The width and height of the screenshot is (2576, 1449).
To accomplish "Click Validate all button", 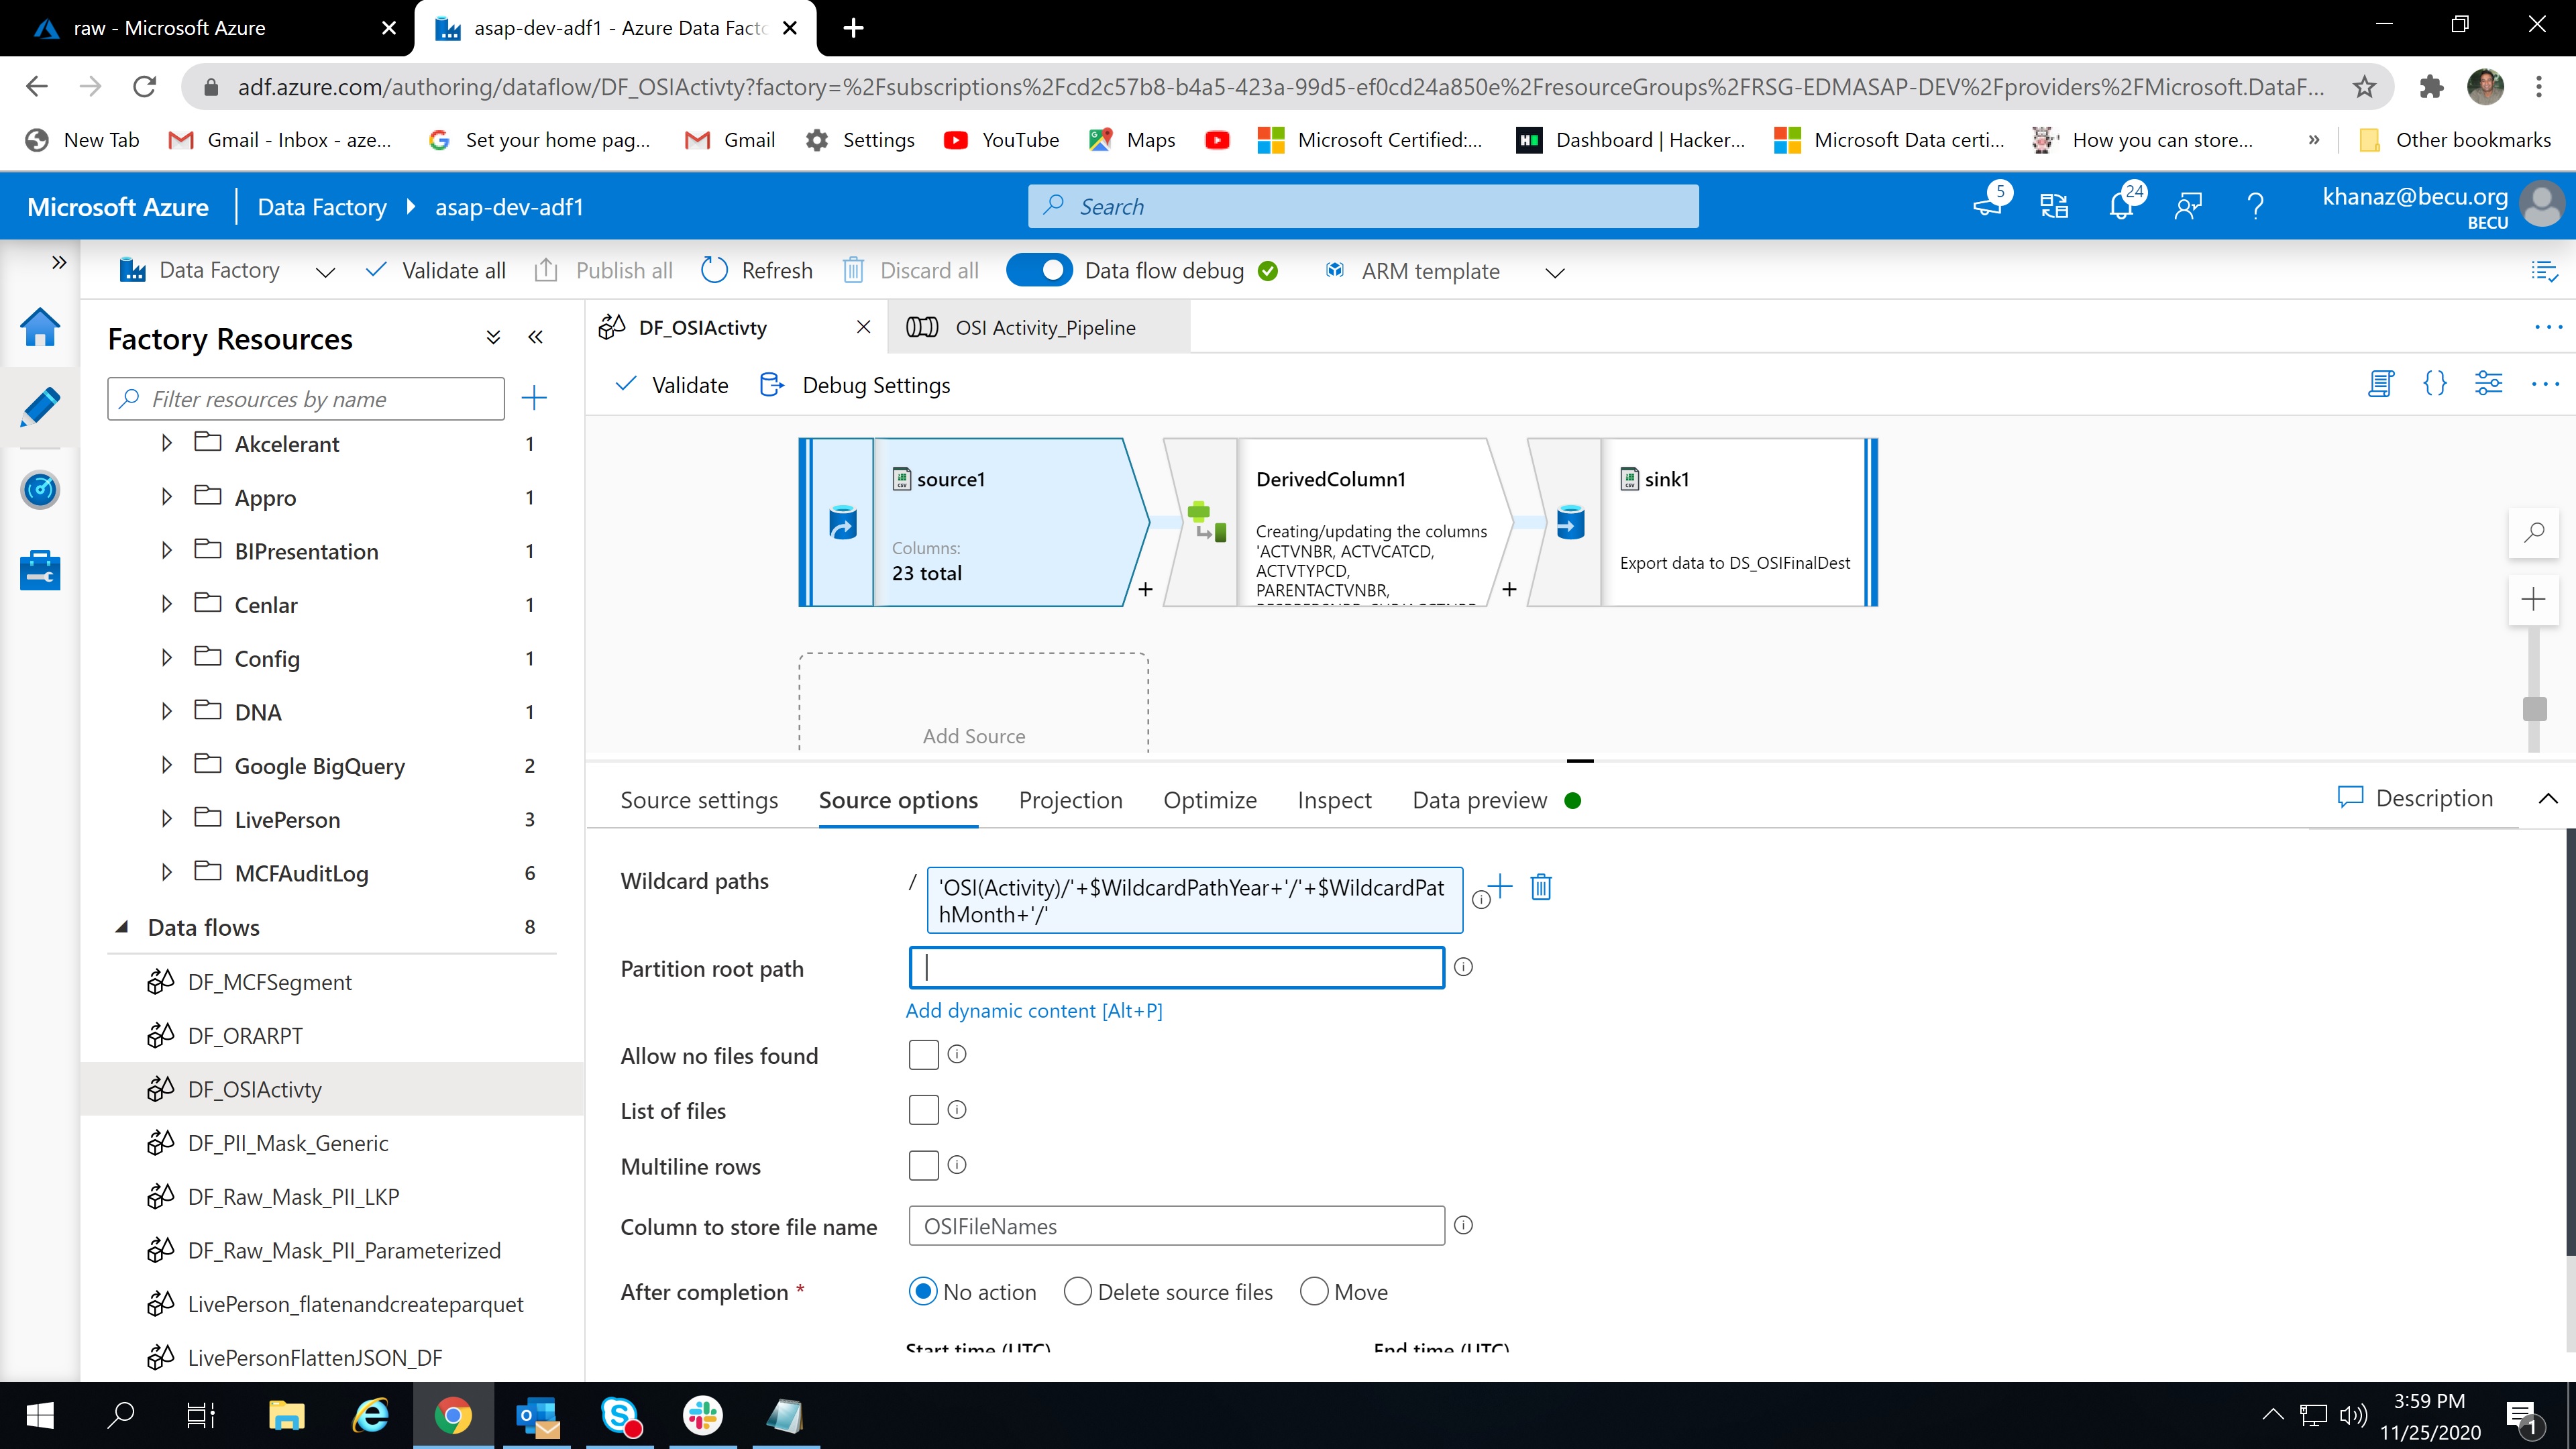I will [x=436, y=270].
